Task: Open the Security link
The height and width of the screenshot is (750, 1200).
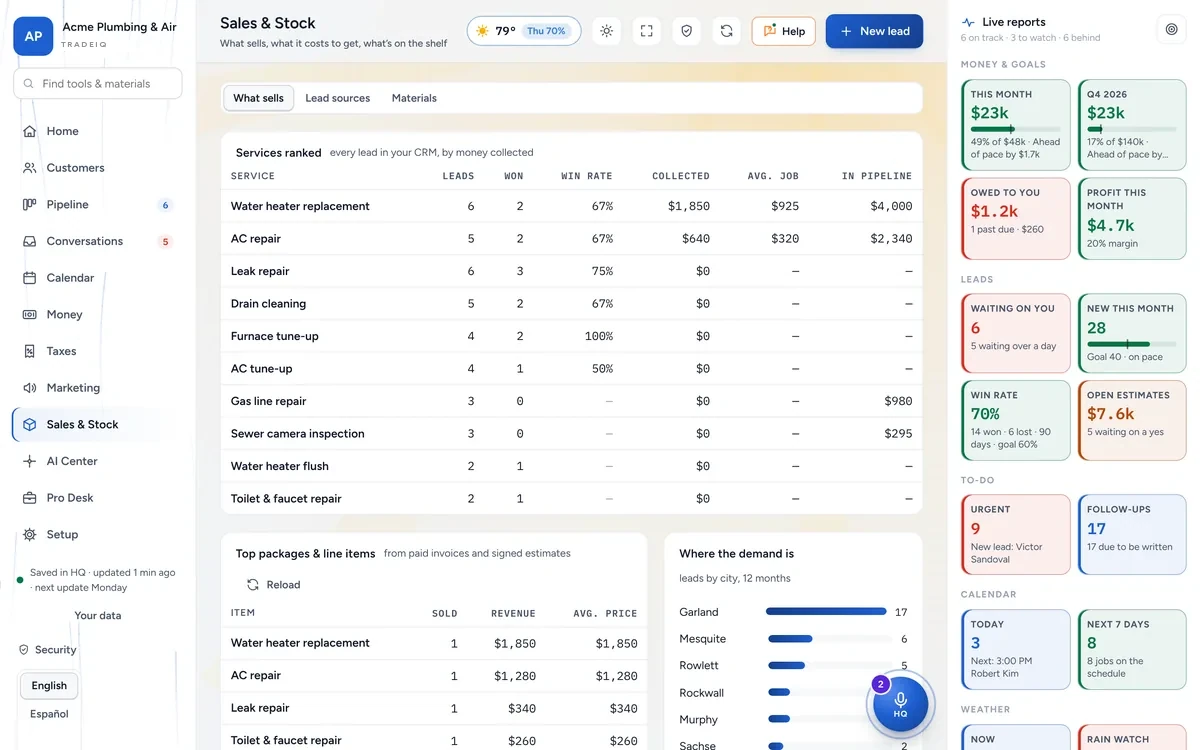Action: tap(47, 650)
